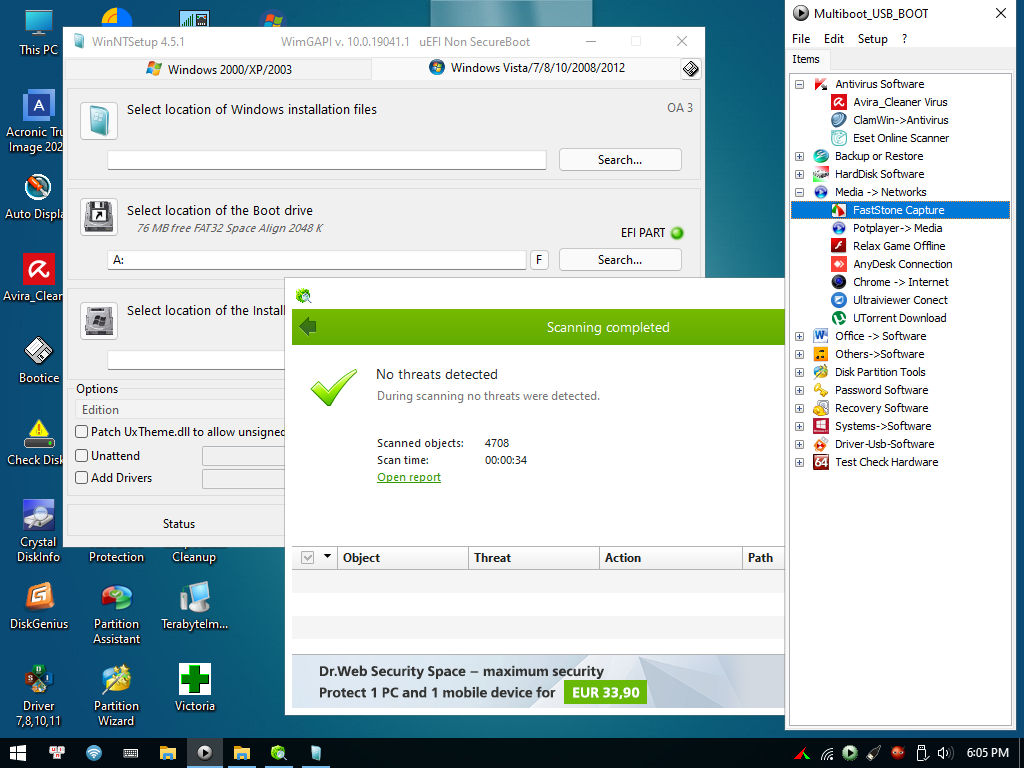Viewport: 1024px width, 768px height.
Task: Click the Dr.Web back arrow icon
Action: 308,327
